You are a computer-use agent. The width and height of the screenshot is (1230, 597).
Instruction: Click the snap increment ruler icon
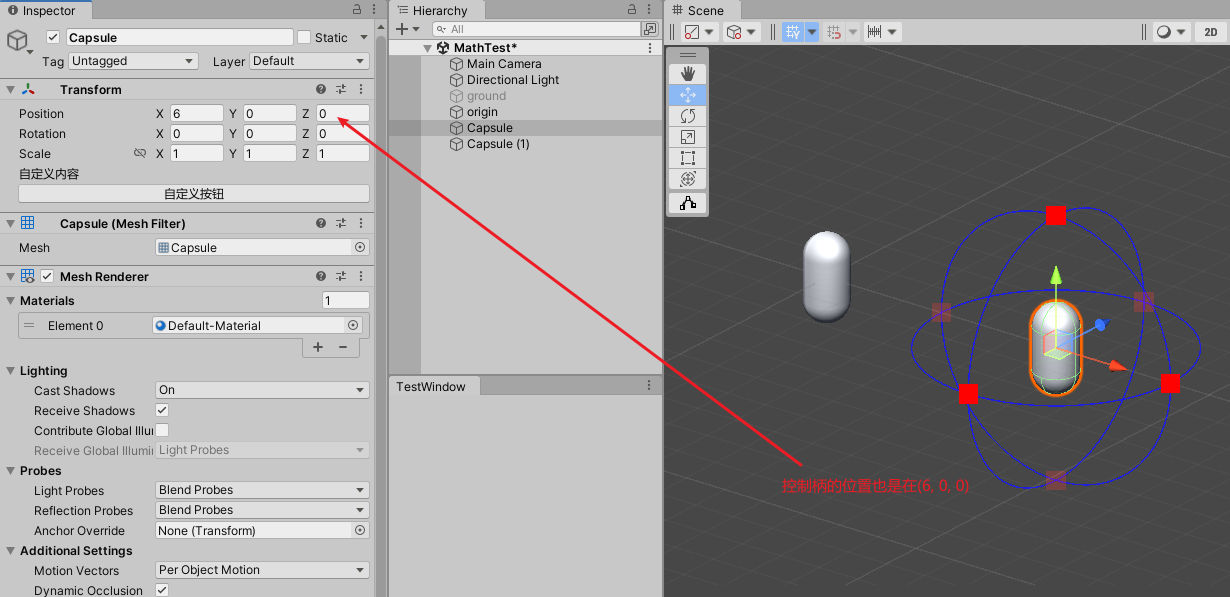click(x=874, y=32)
